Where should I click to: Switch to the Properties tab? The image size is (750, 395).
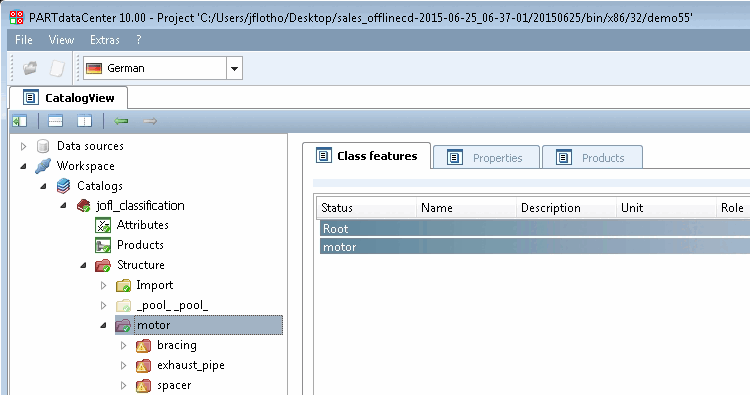pos(486,157)
